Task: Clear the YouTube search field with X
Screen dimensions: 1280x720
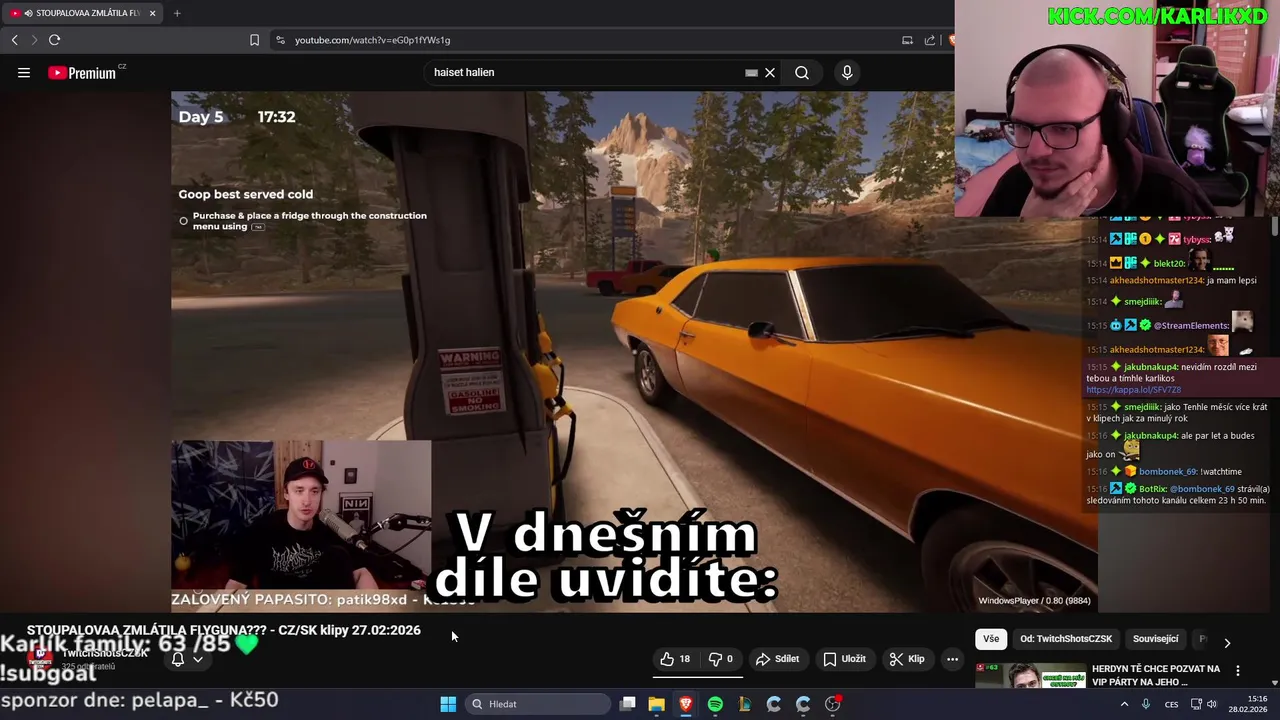Action: pos(770,72)
